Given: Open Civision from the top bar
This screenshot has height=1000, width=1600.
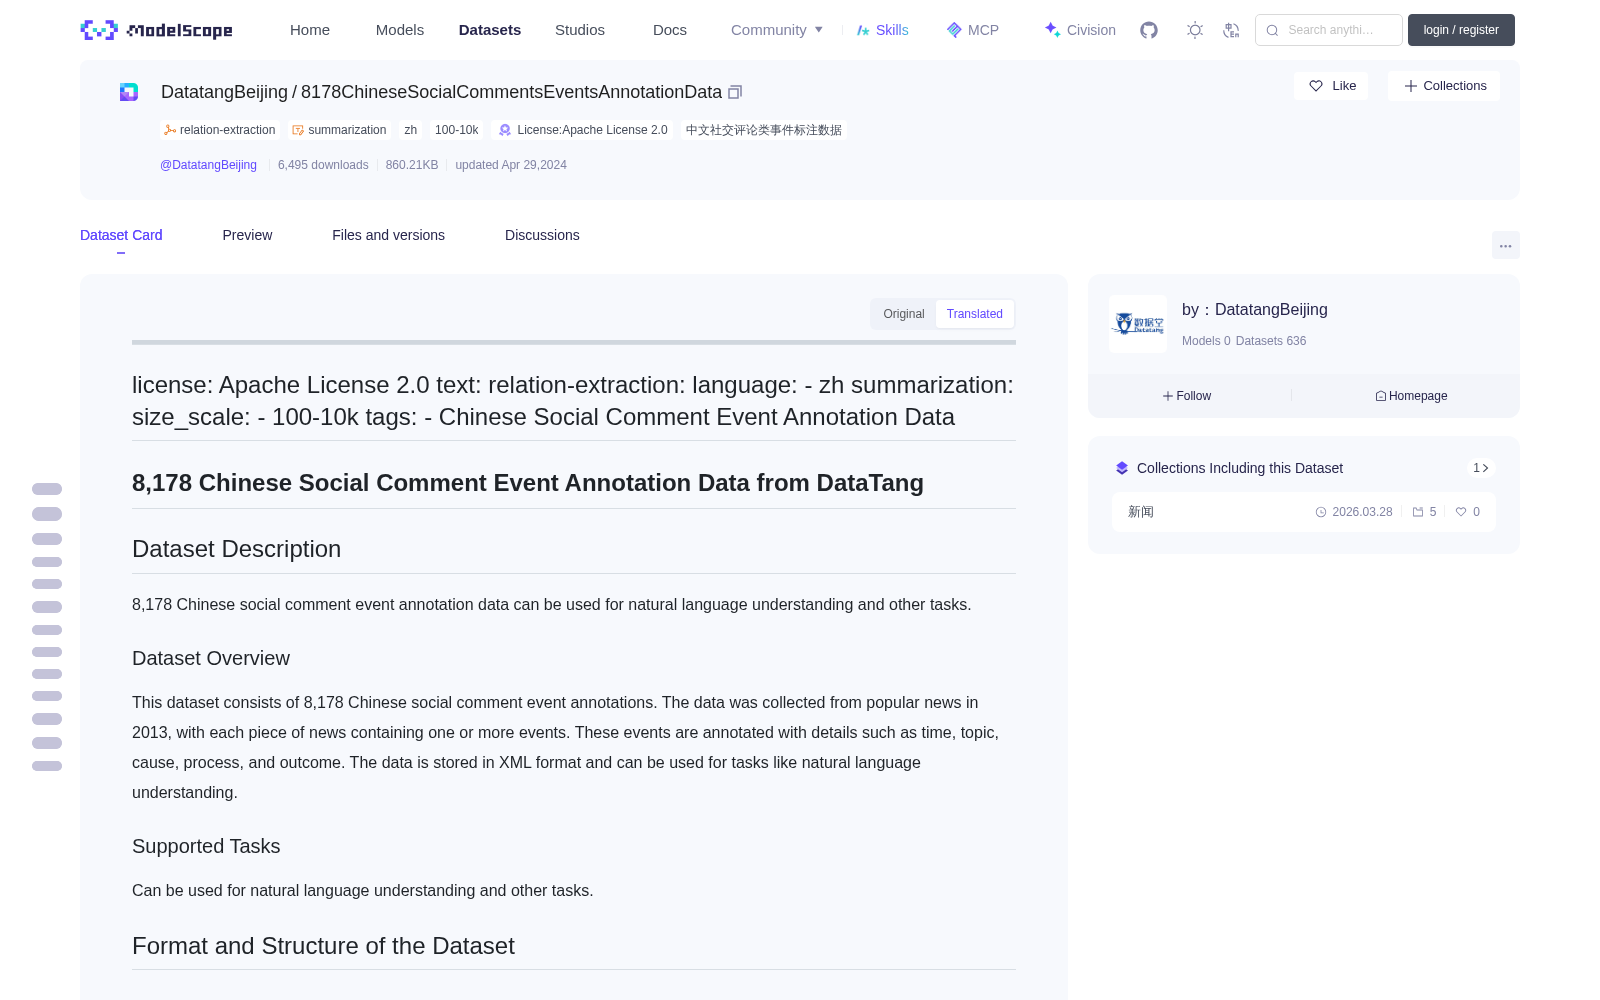Looking at the screenshot, I should (1080, 30).
